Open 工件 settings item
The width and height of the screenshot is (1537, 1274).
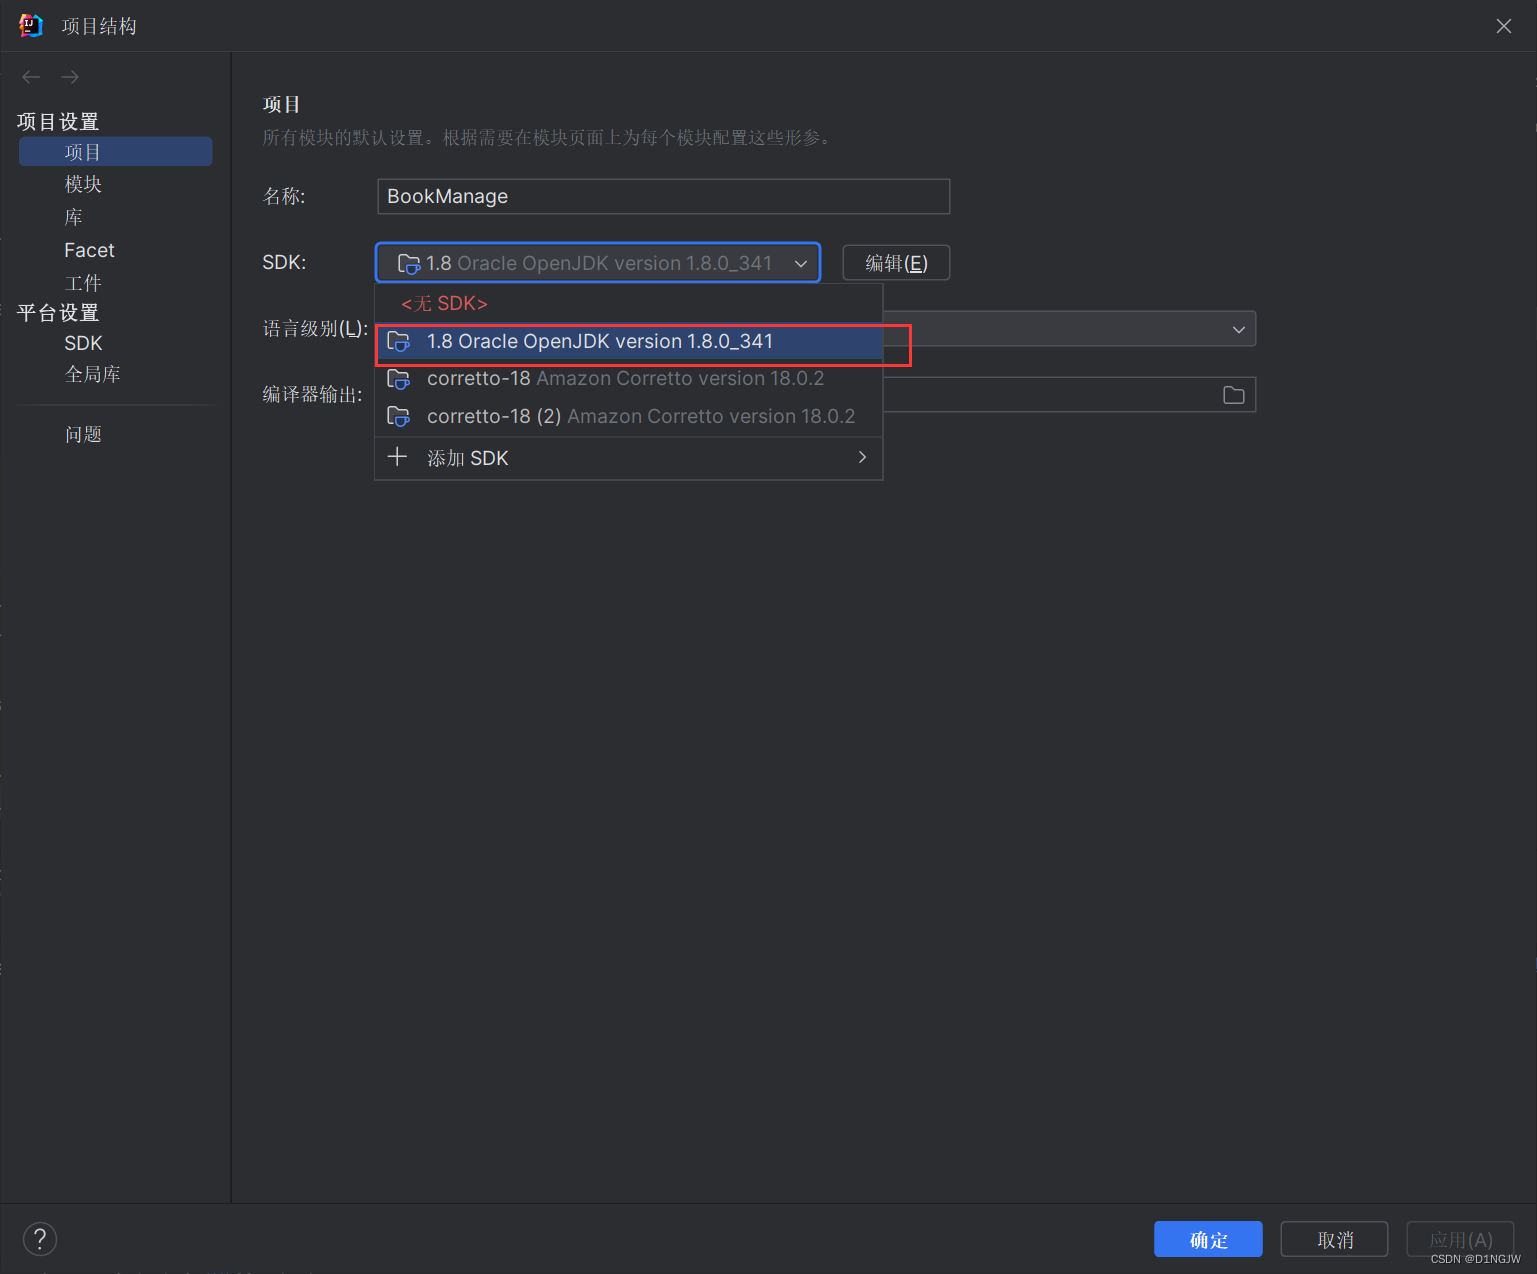click(x=83, y=283)
